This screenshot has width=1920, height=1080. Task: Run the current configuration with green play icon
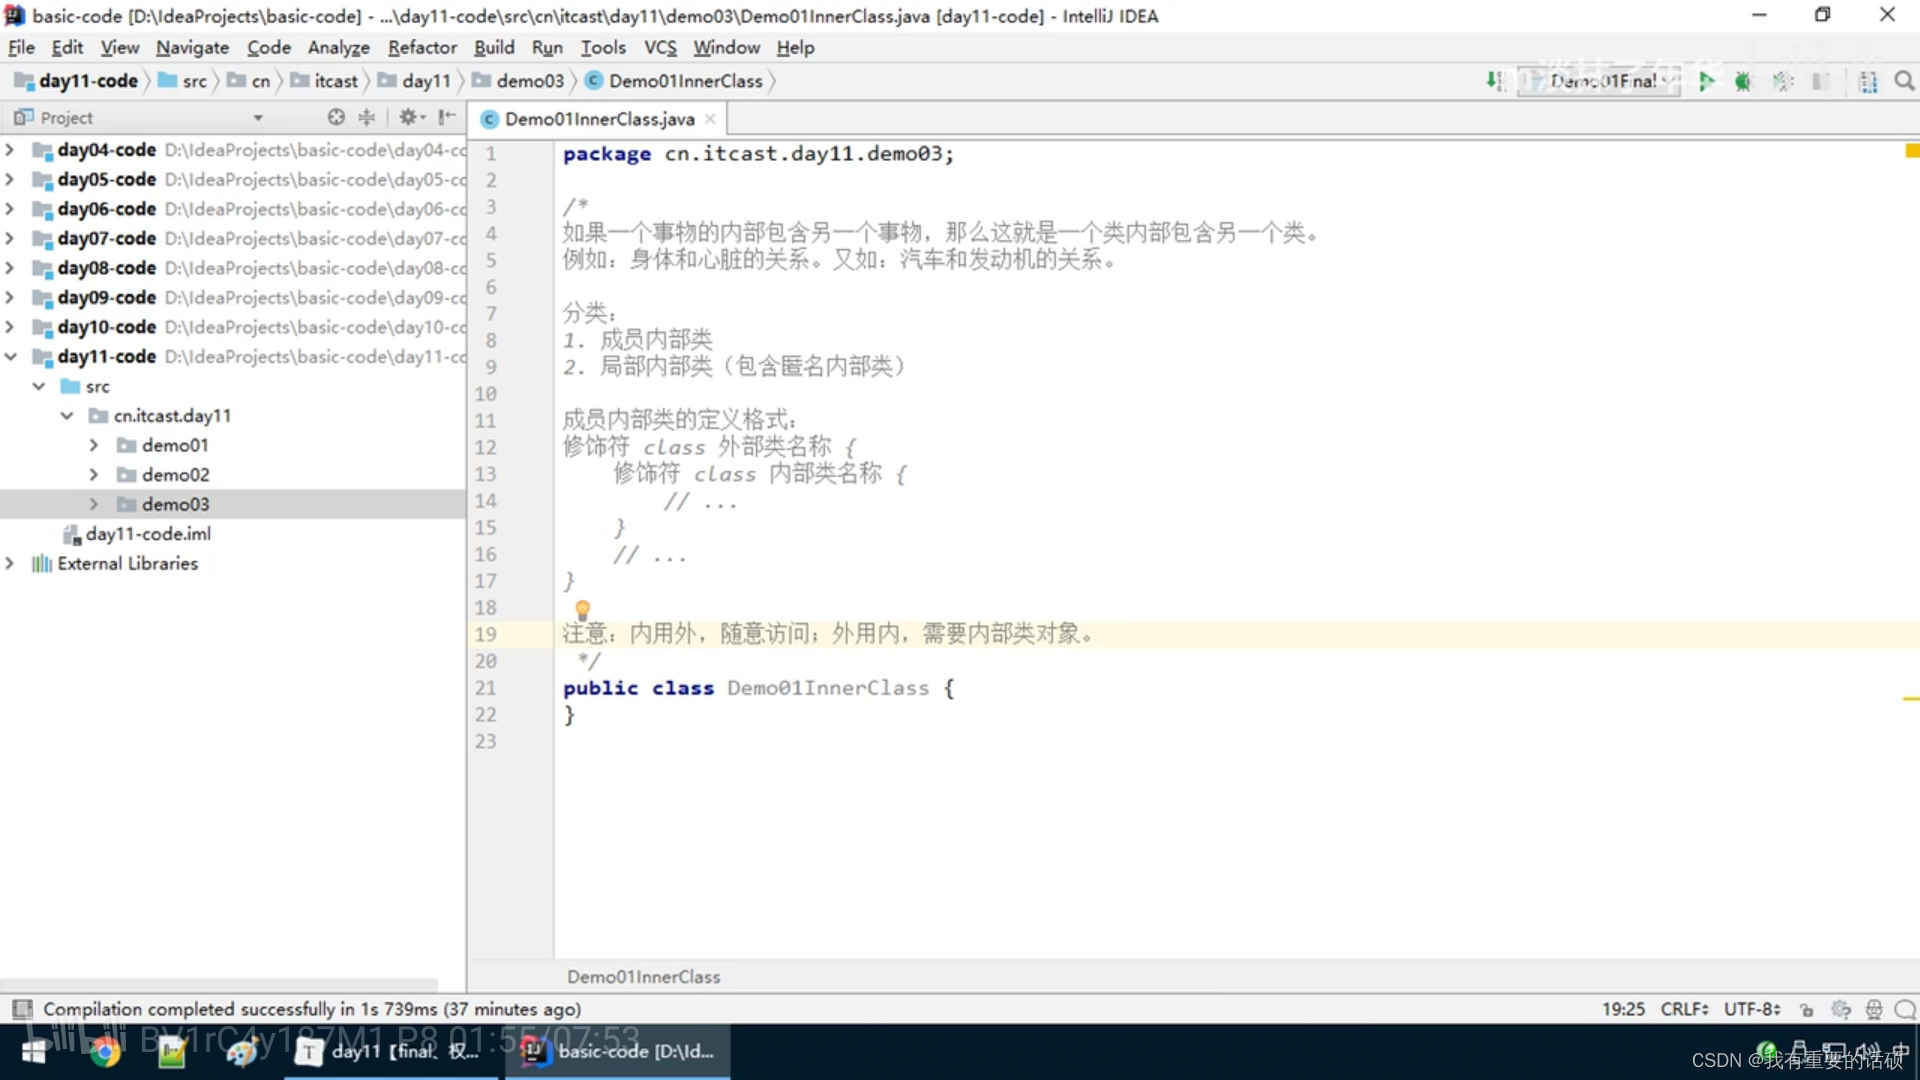click(1706, 82)
